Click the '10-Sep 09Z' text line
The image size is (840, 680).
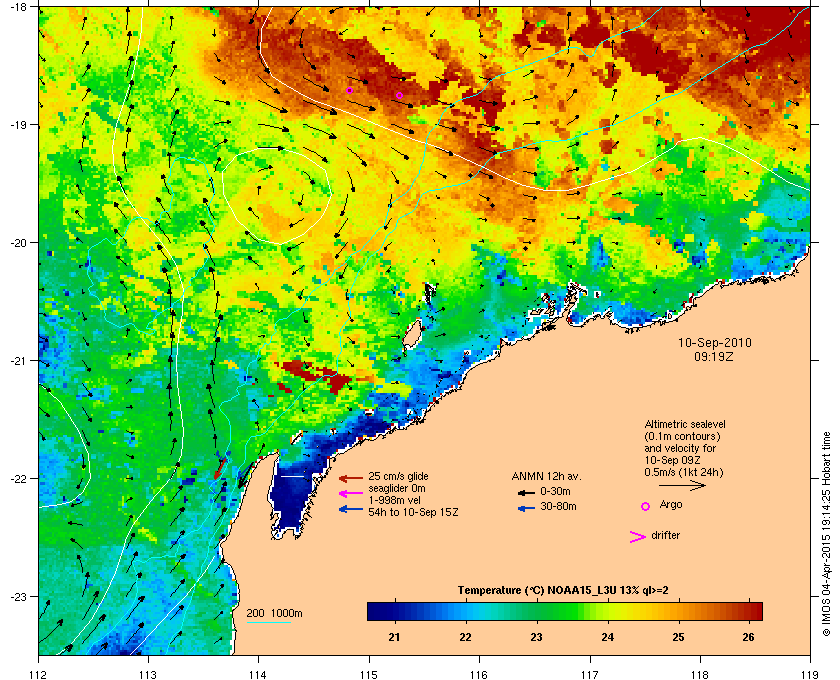672,460
